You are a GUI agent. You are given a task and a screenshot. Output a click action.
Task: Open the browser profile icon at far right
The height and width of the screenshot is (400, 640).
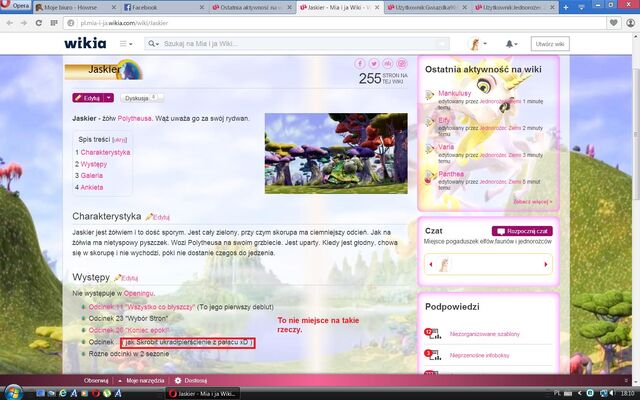tap(631, 23)
